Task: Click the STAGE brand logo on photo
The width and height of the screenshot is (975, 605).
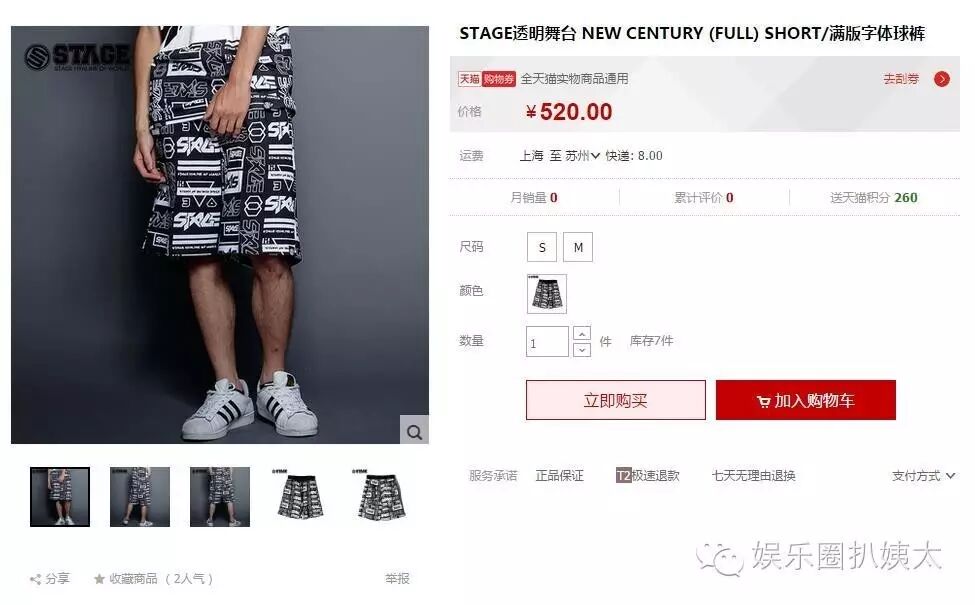Action: pos(78,57)
